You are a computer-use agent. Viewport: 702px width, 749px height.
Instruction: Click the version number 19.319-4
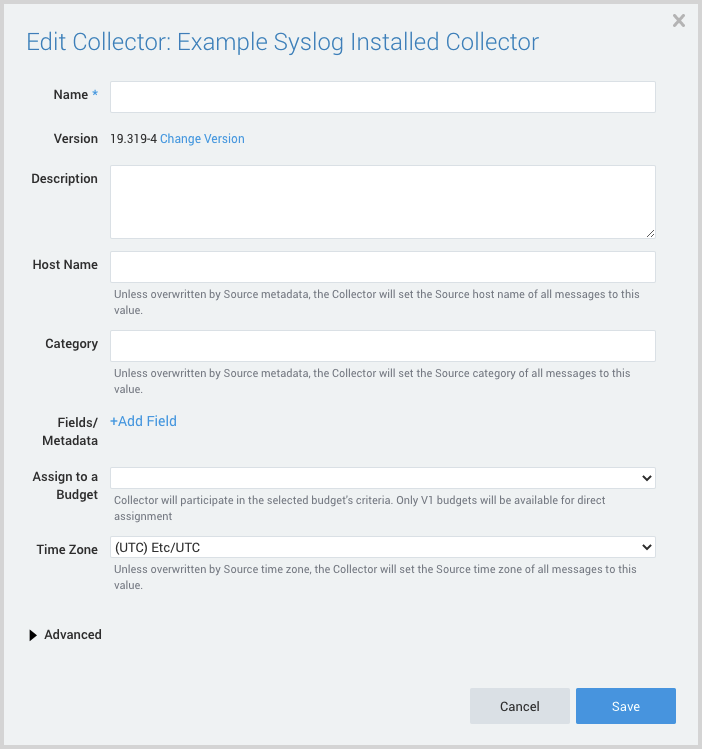133,139
